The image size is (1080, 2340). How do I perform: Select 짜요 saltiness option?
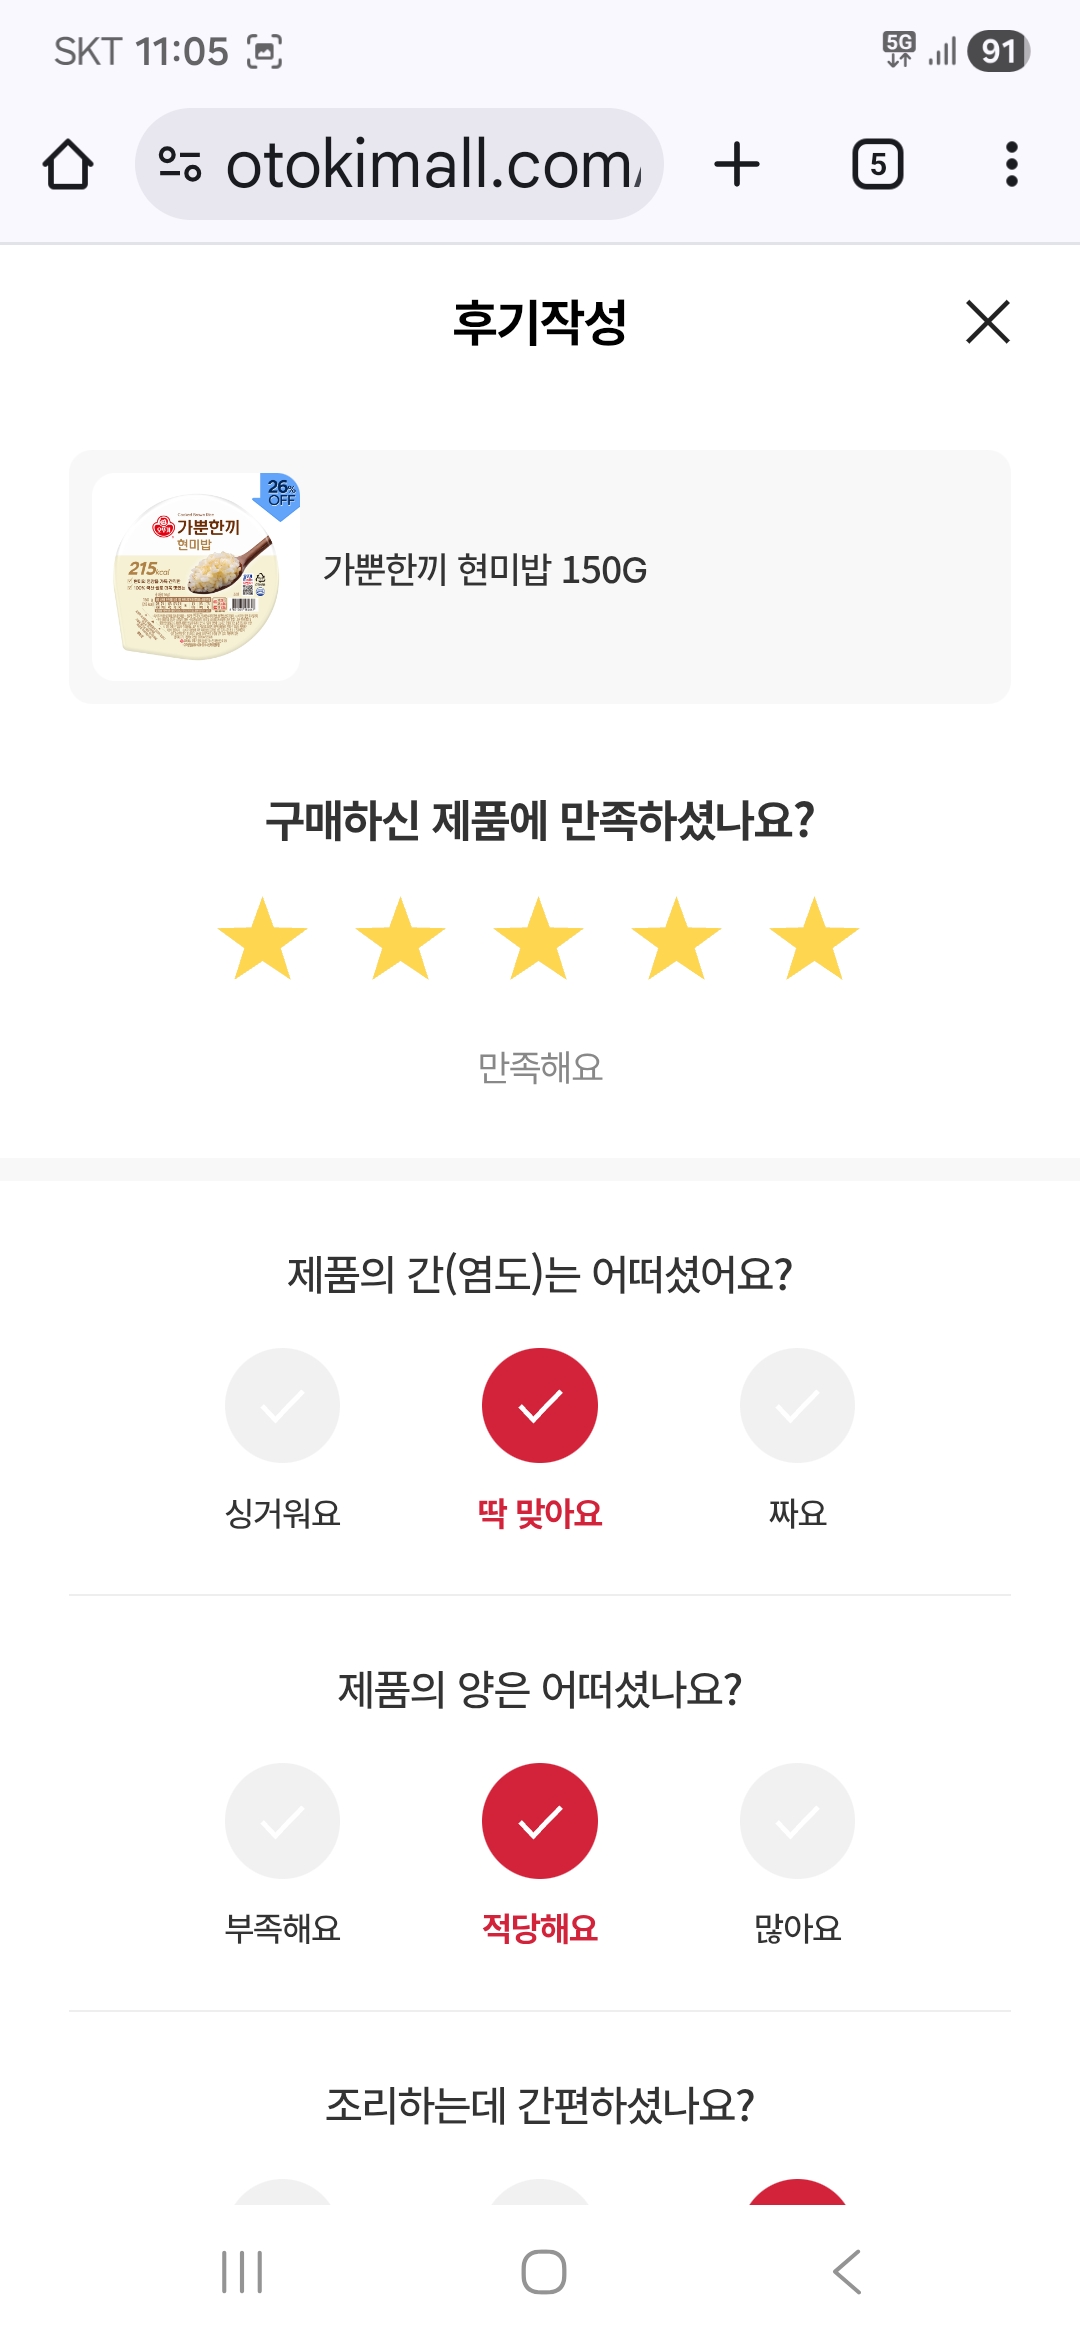tap(797, 1406)
